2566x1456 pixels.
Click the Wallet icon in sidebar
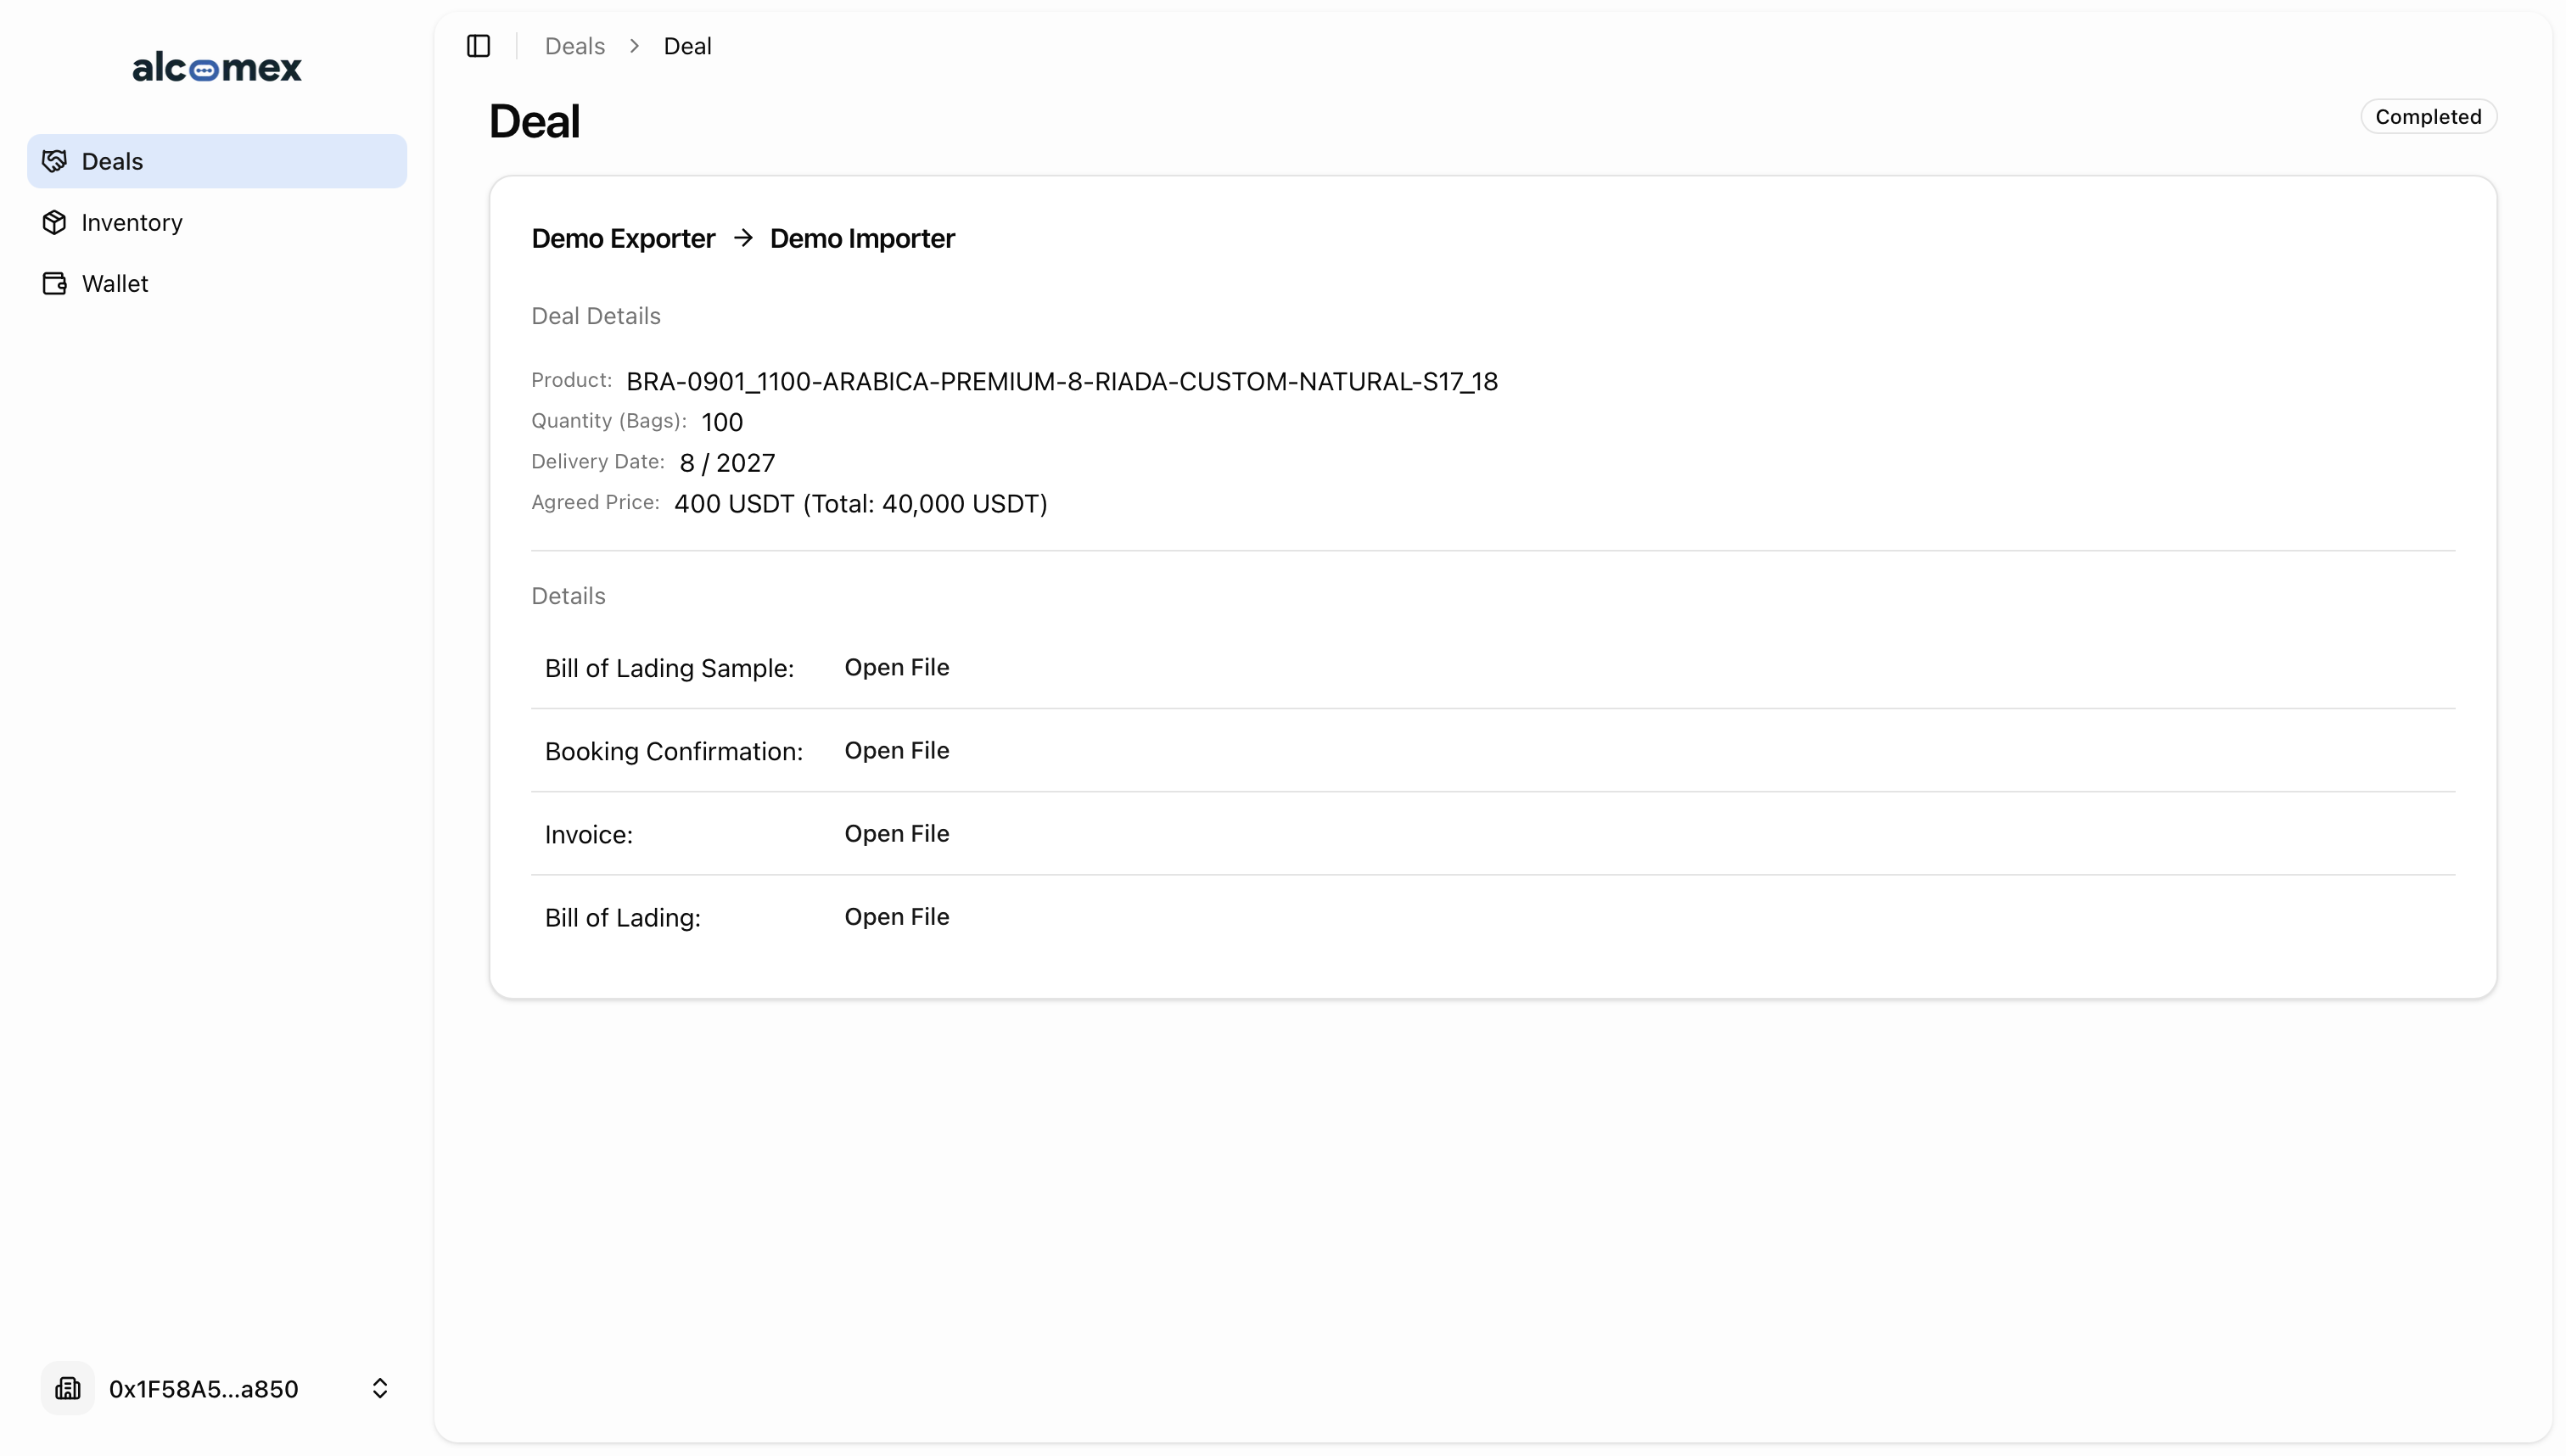click(55, 283)
